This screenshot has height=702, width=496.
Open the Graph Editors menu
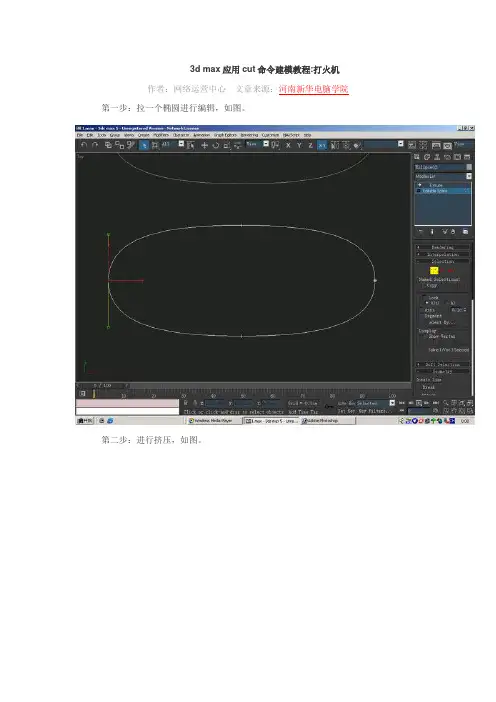(225, 135)
